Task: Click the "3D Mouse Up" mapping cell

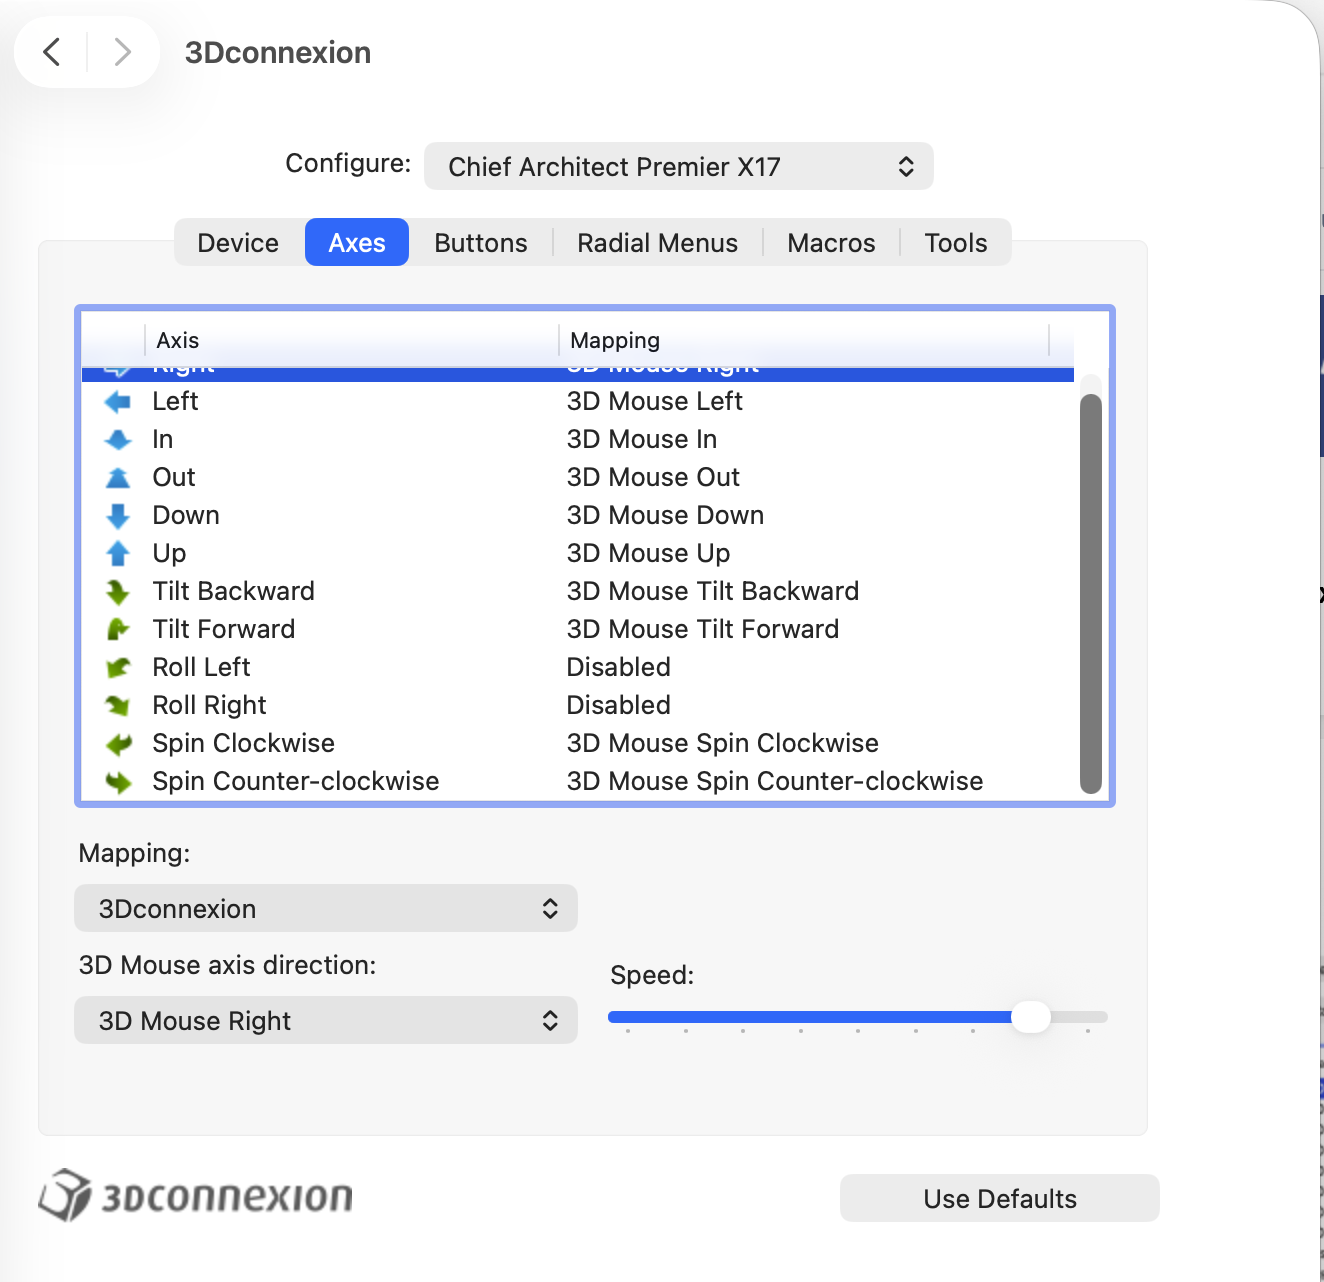Action: (x=649, y=554)
